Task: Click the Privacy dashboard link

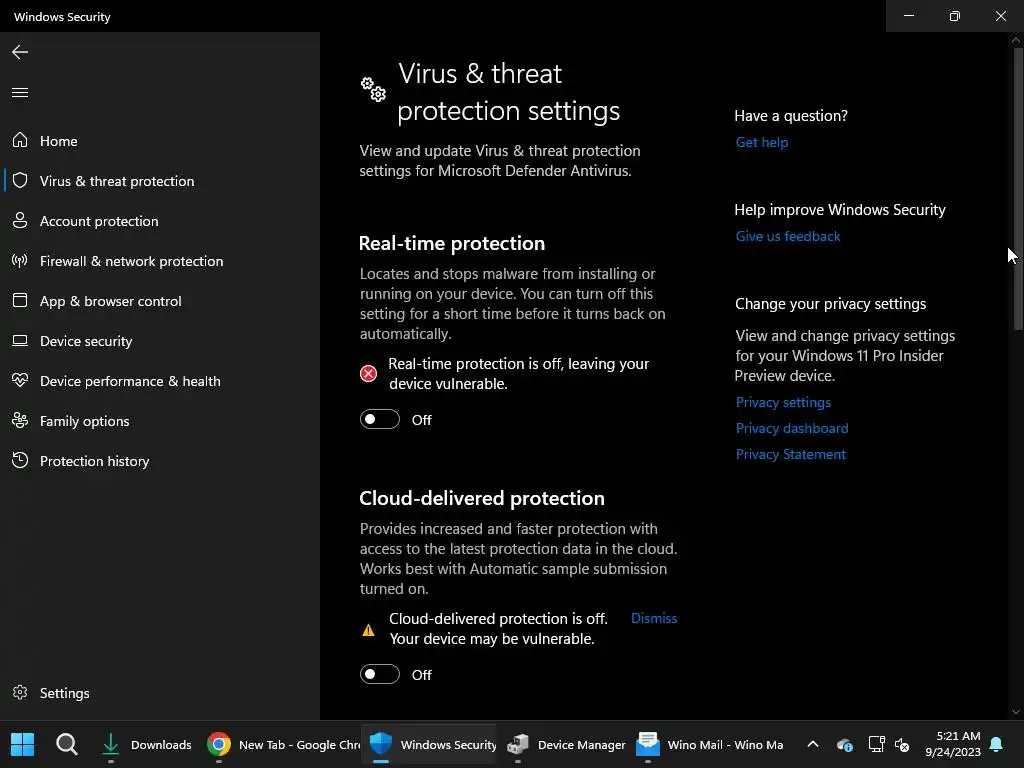Action: [x=792, y=428]
